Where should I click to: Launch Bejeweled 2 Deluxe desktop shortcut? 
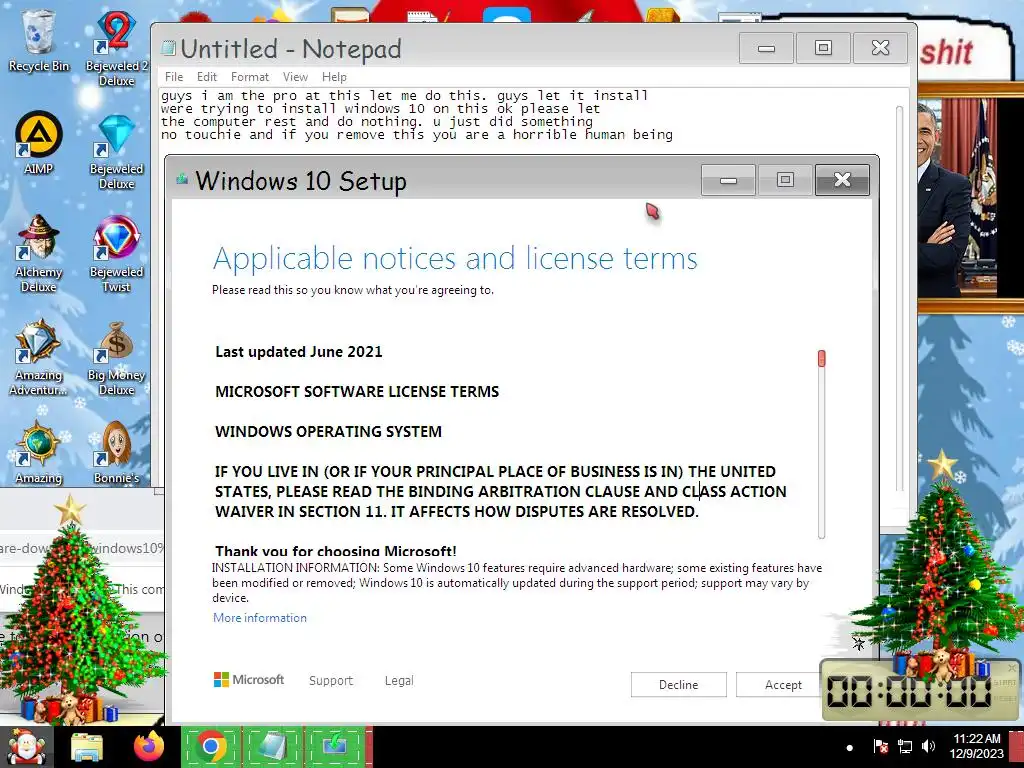tap(116, 48)
